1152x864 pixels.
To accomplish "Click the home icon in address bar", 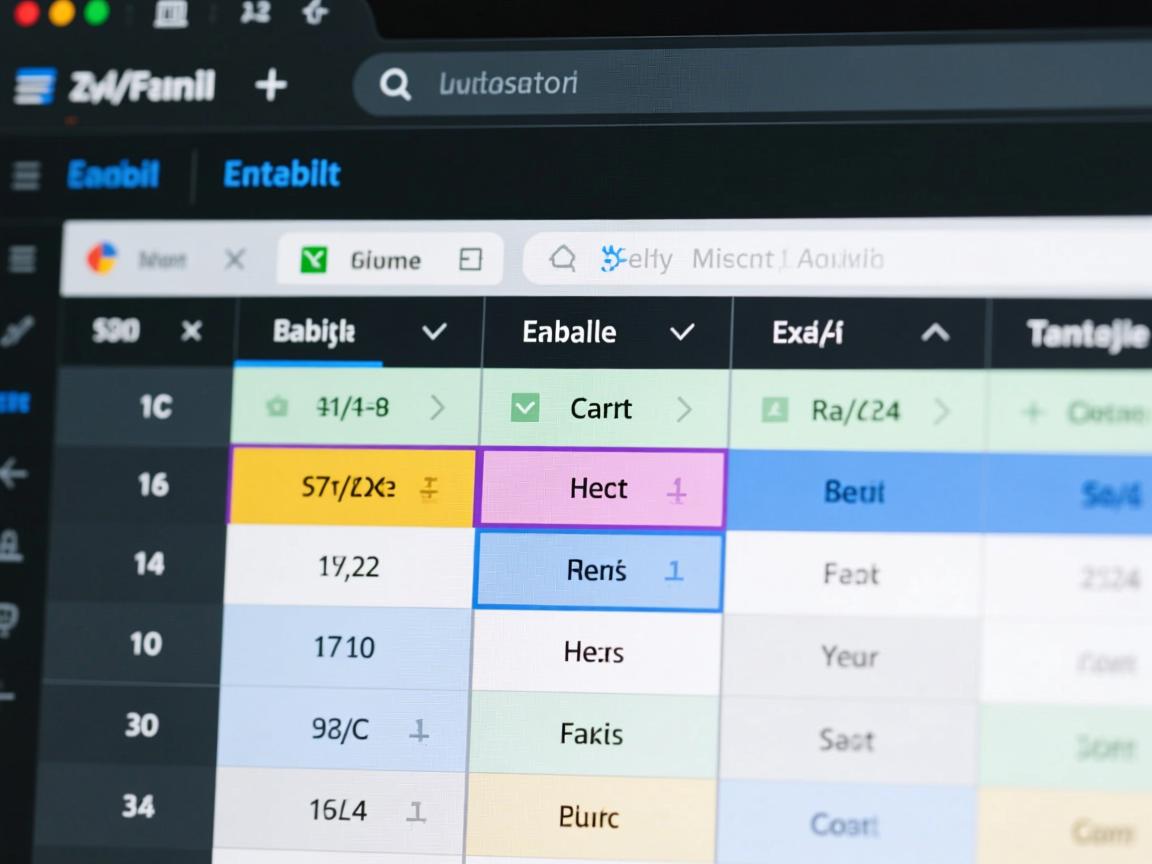I will pyautogui.click(x=563, y=260).
